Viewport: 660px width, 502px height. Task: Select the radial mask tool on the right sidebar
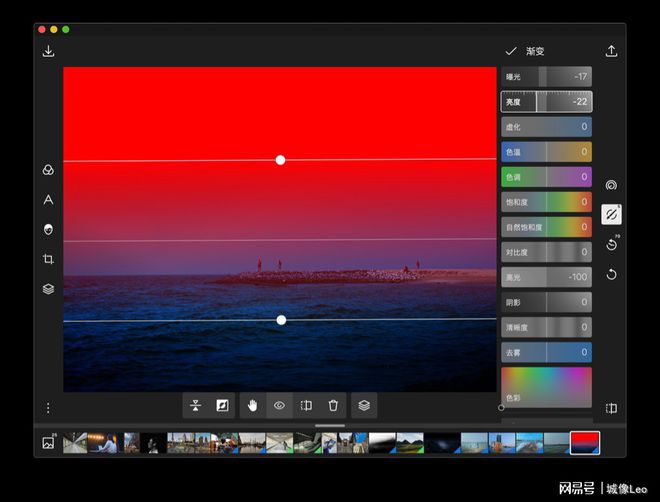tap(611, 185)
